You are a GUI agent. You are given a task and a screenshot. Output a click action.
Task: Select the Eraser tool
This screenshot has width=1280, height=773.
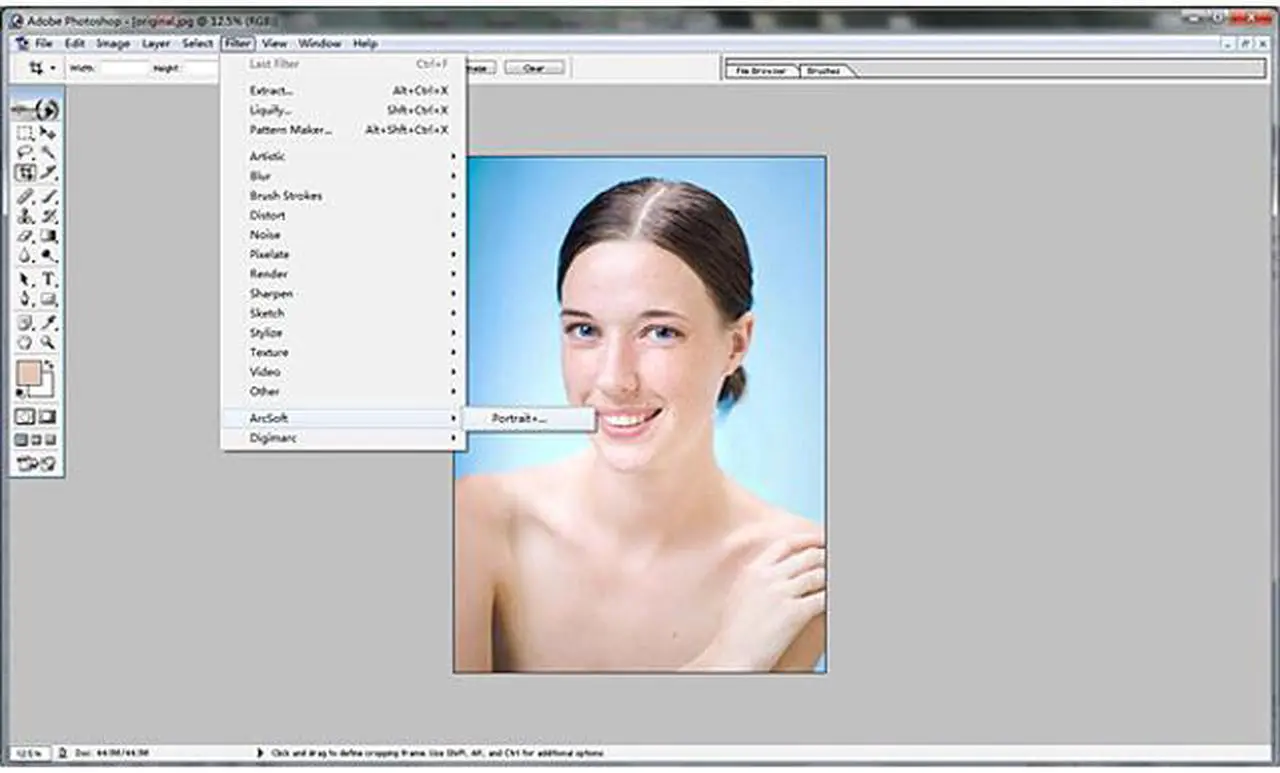[x=26, y=236]
